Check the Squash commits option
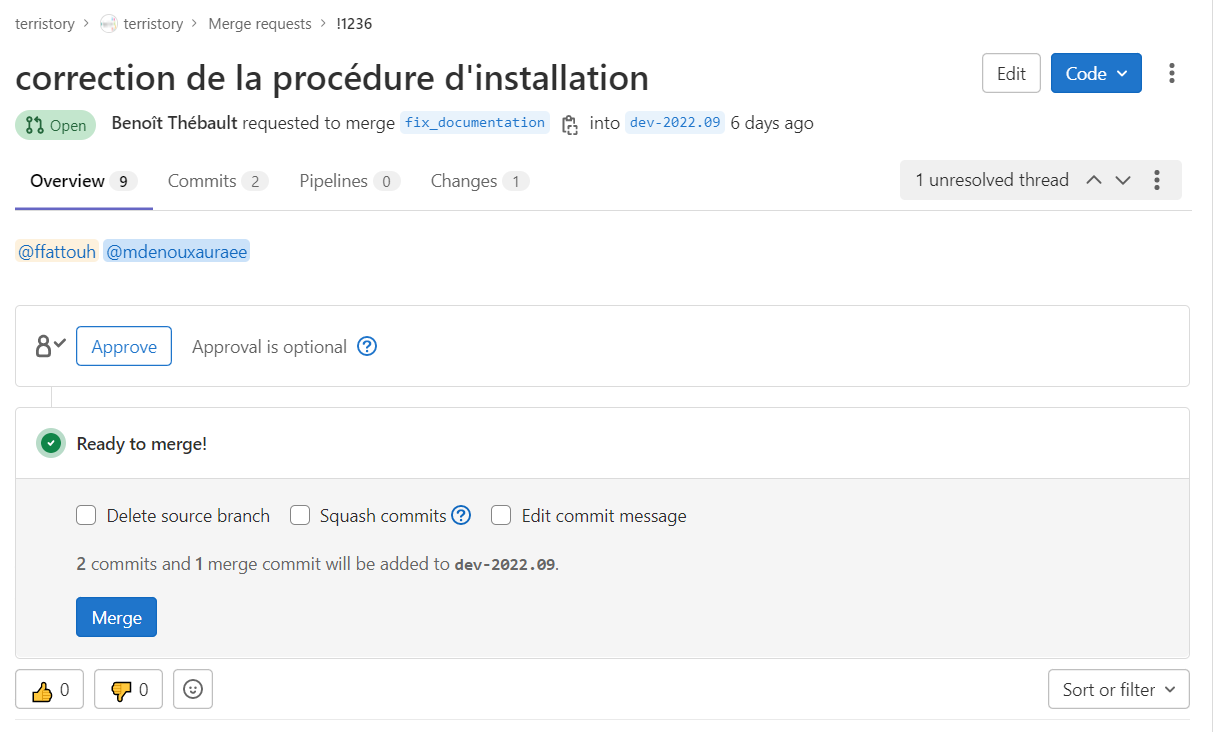The image size is (1215, 732). coord(300,516)
